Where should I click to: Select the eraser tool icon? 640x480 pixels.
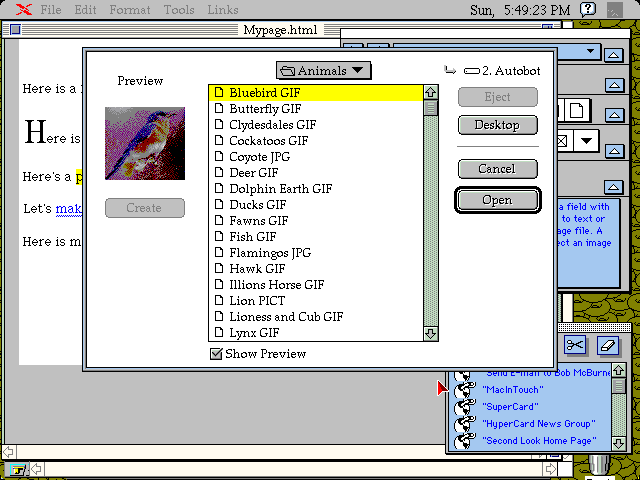click(608, 345)
